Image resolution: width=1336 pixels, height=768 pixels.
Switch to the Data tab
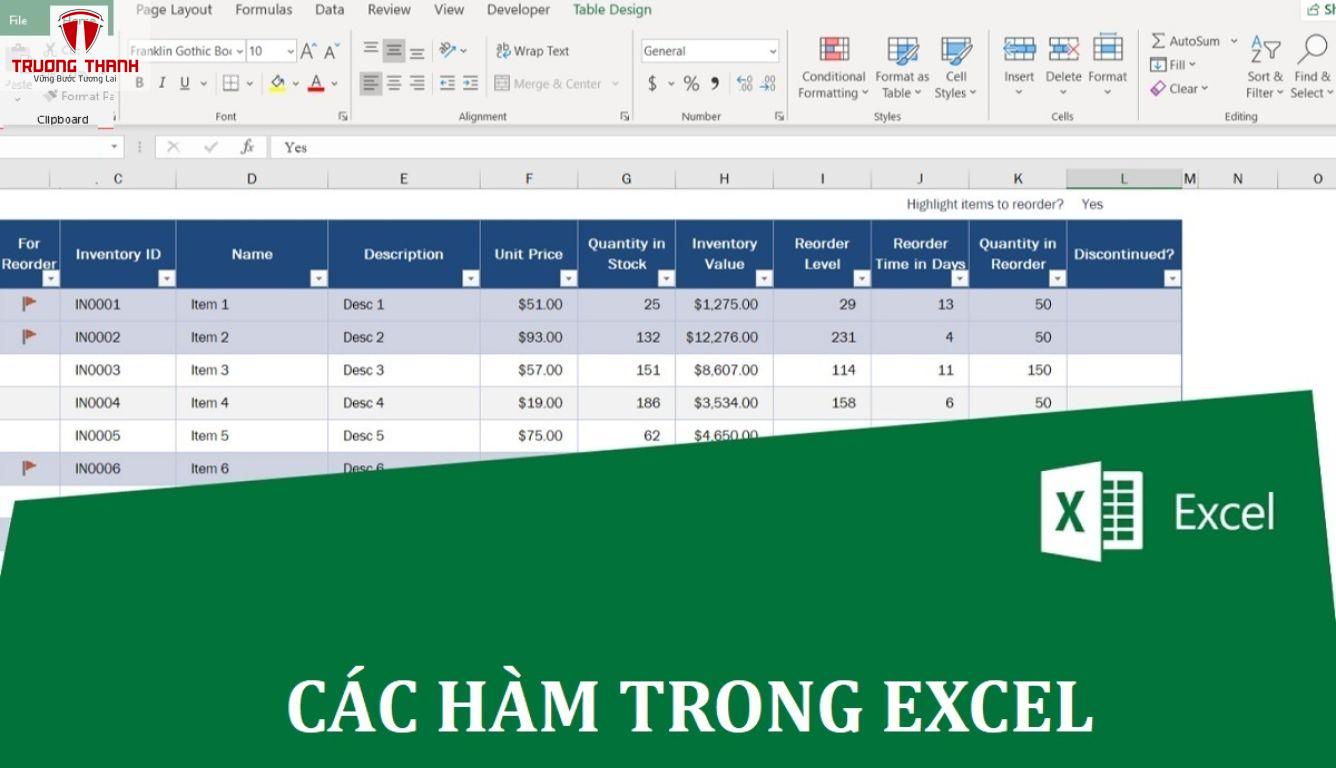pyautogui.click(x=329, y=10)
